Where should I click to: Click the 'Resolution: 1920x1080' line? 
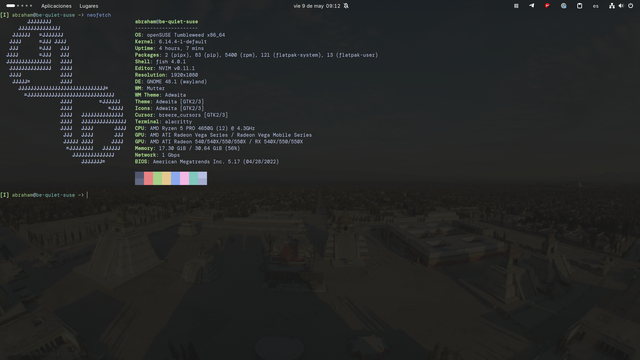point(167,75)
